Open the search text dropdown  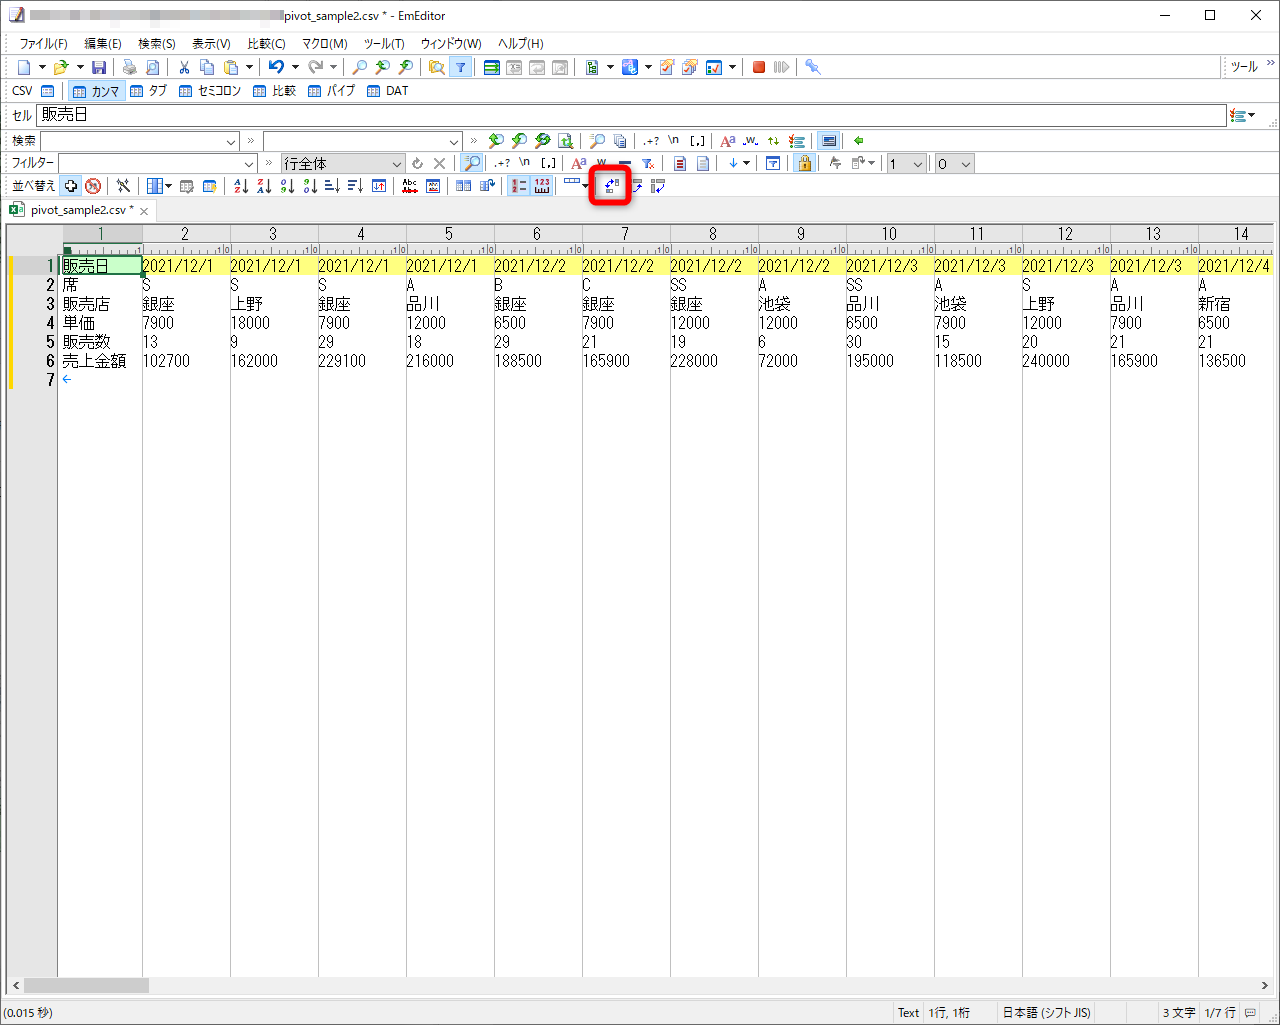tap(231, 141)
